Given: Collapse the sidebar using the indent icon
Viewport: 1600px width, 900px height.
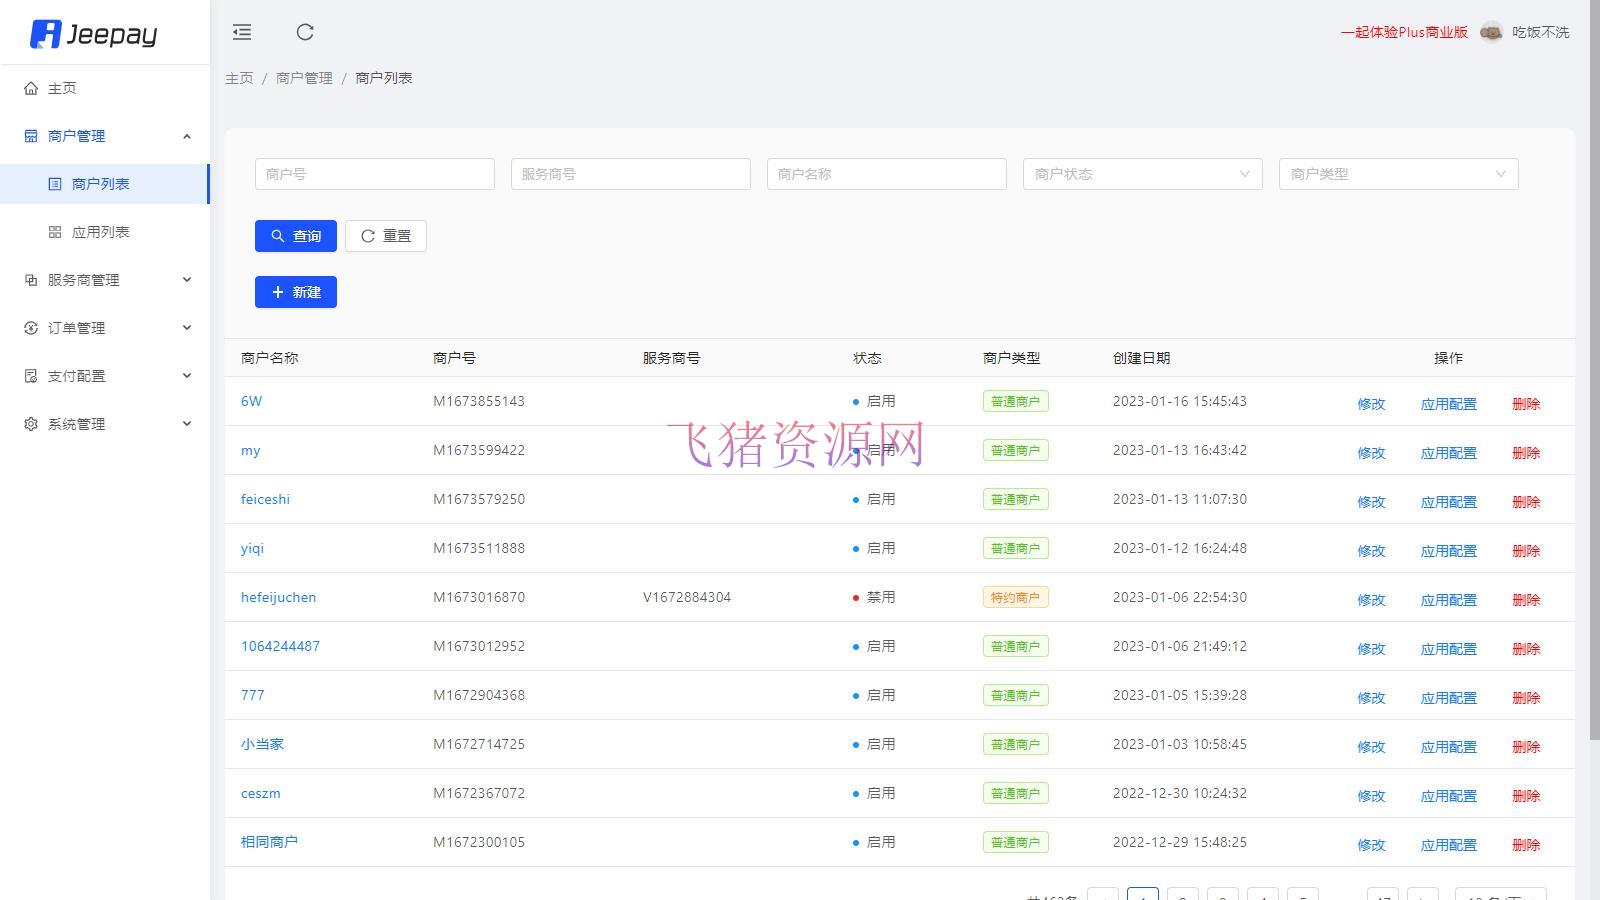Looking at the screenshot, I should pyautogui.click(x=241, y=32).
